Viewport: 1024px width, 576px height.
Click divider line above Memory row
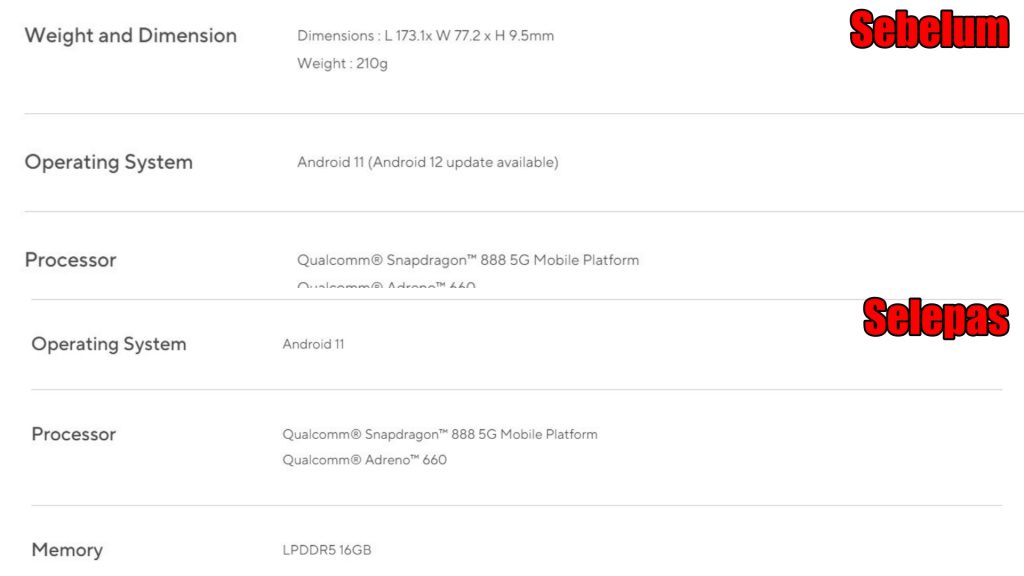pyautogui.click(x=517, y=505)
